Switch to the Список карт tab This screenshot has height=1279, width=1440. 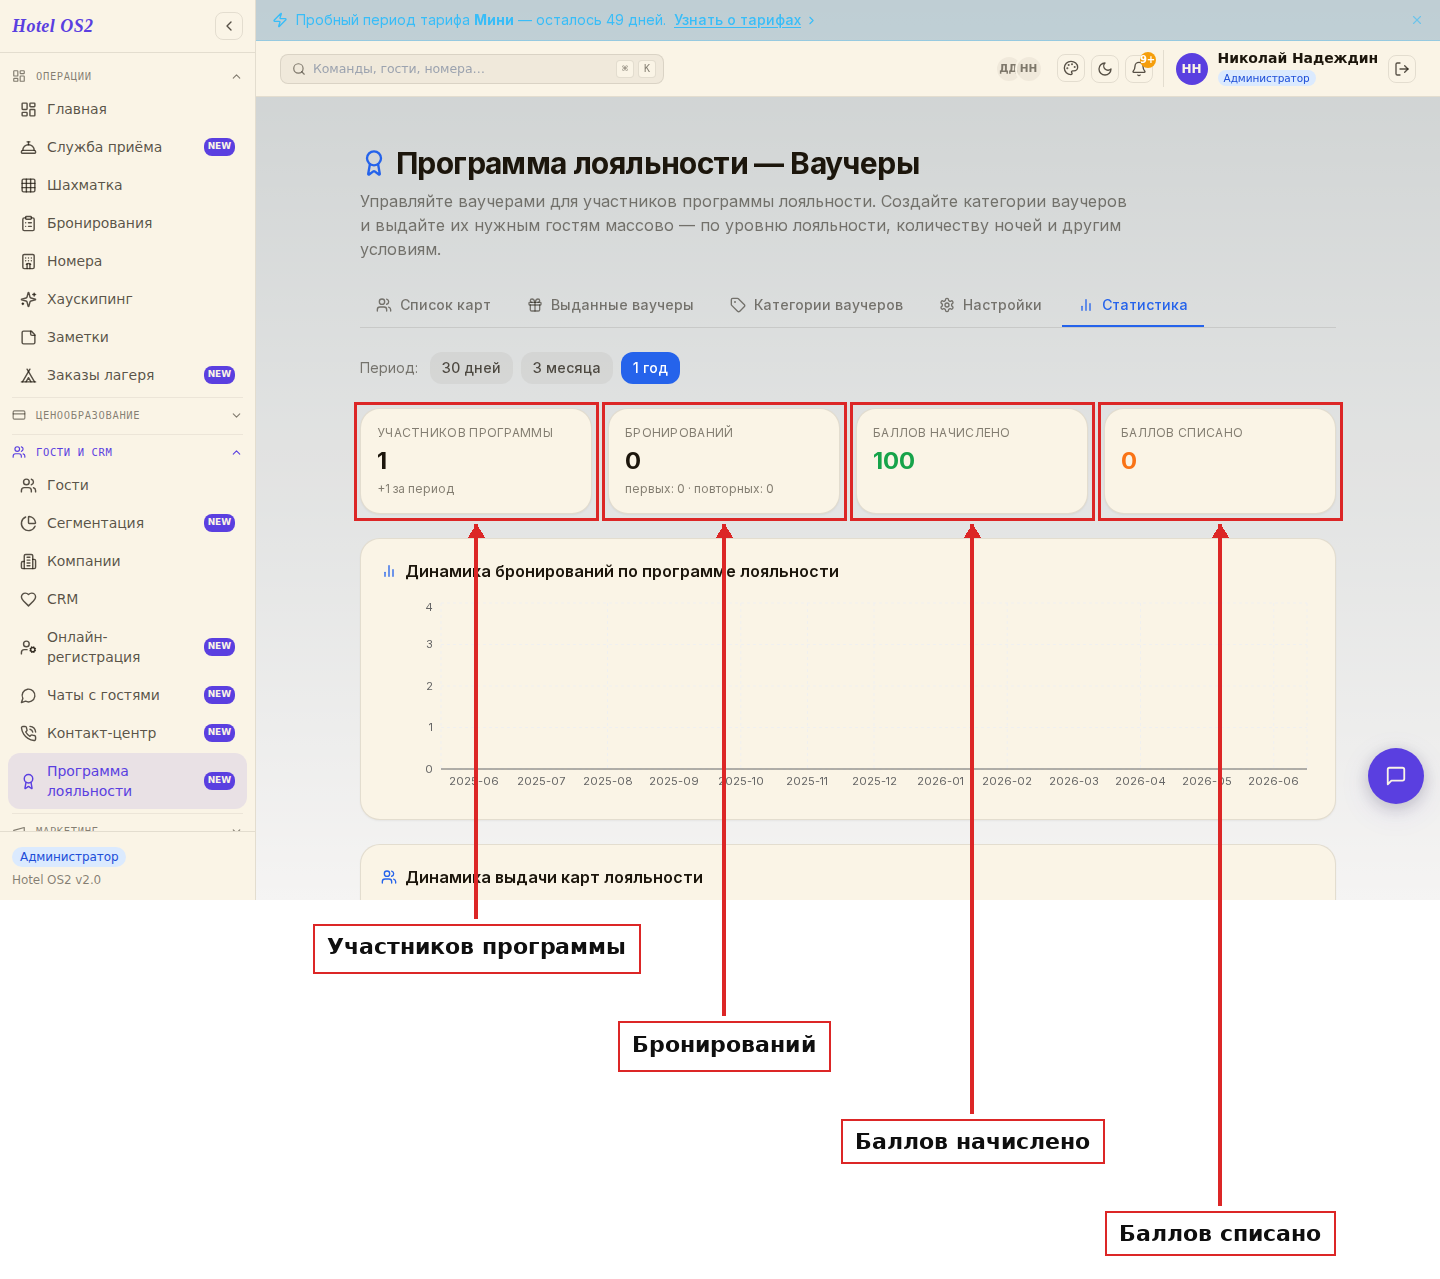click(x=433, y=305)
